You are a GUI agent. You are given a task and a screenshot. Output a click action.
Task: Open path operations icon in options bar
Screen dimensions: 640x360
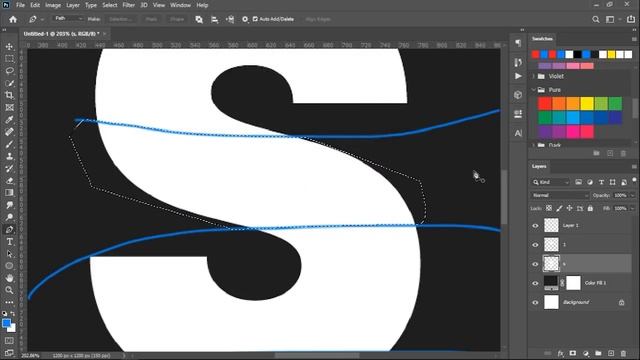(199, 19)
